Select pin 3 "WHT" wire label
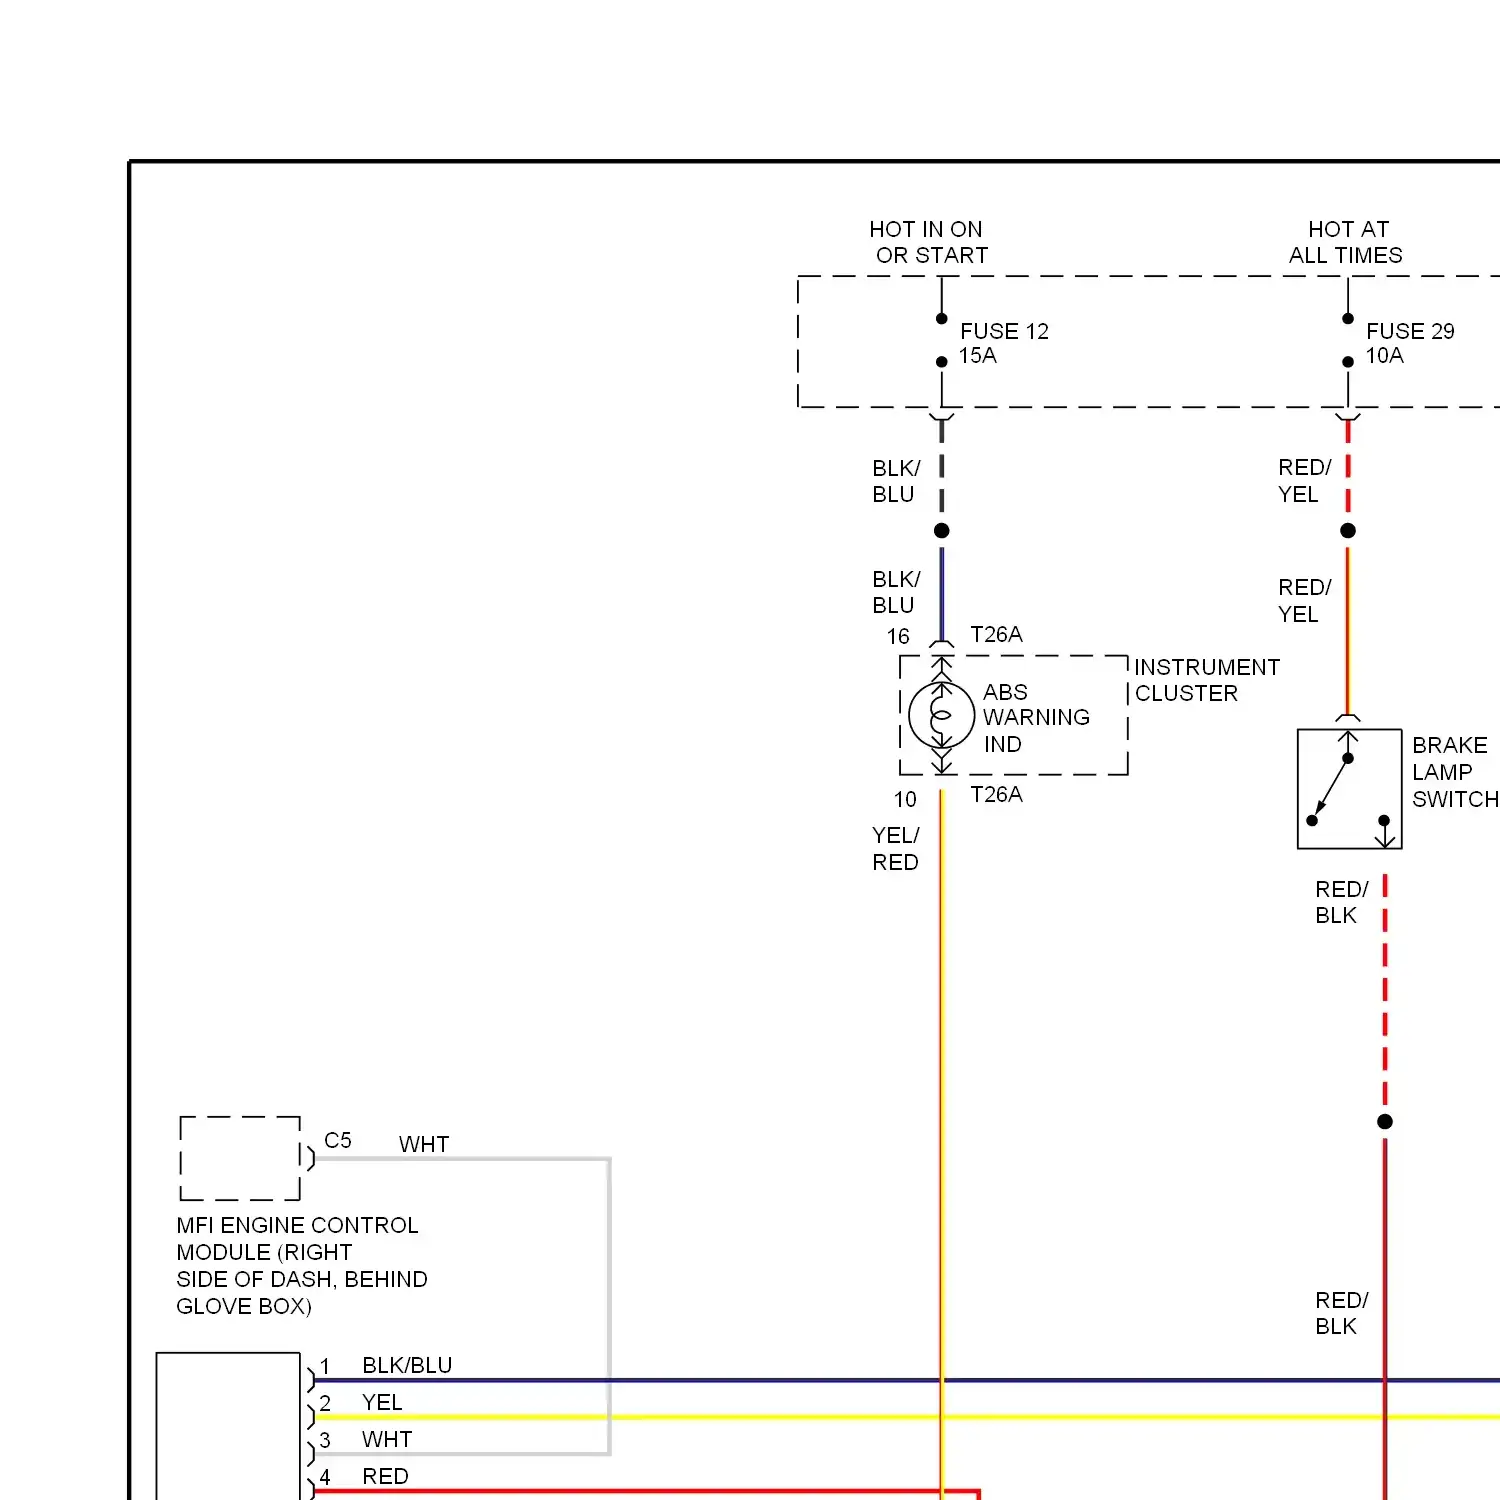 click(387, 1439)
